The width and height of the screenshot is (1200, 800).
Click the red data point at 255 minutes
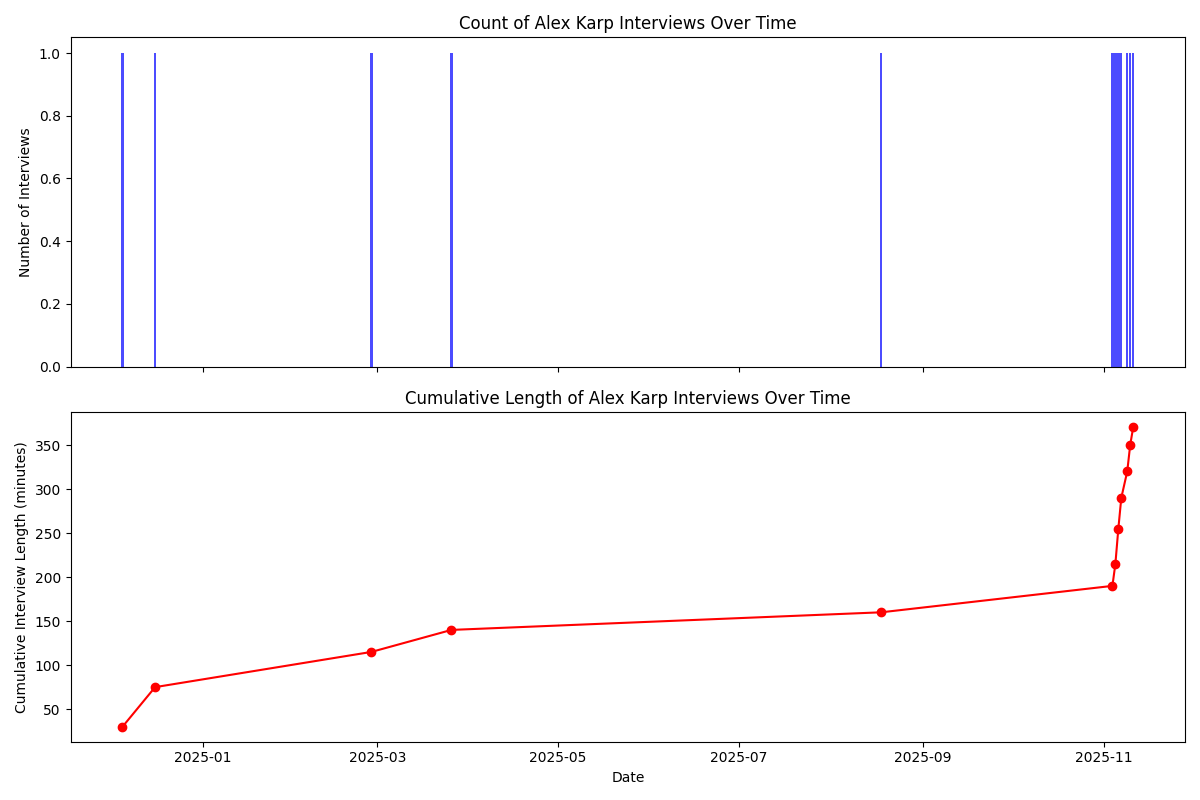click(1118, 529)
